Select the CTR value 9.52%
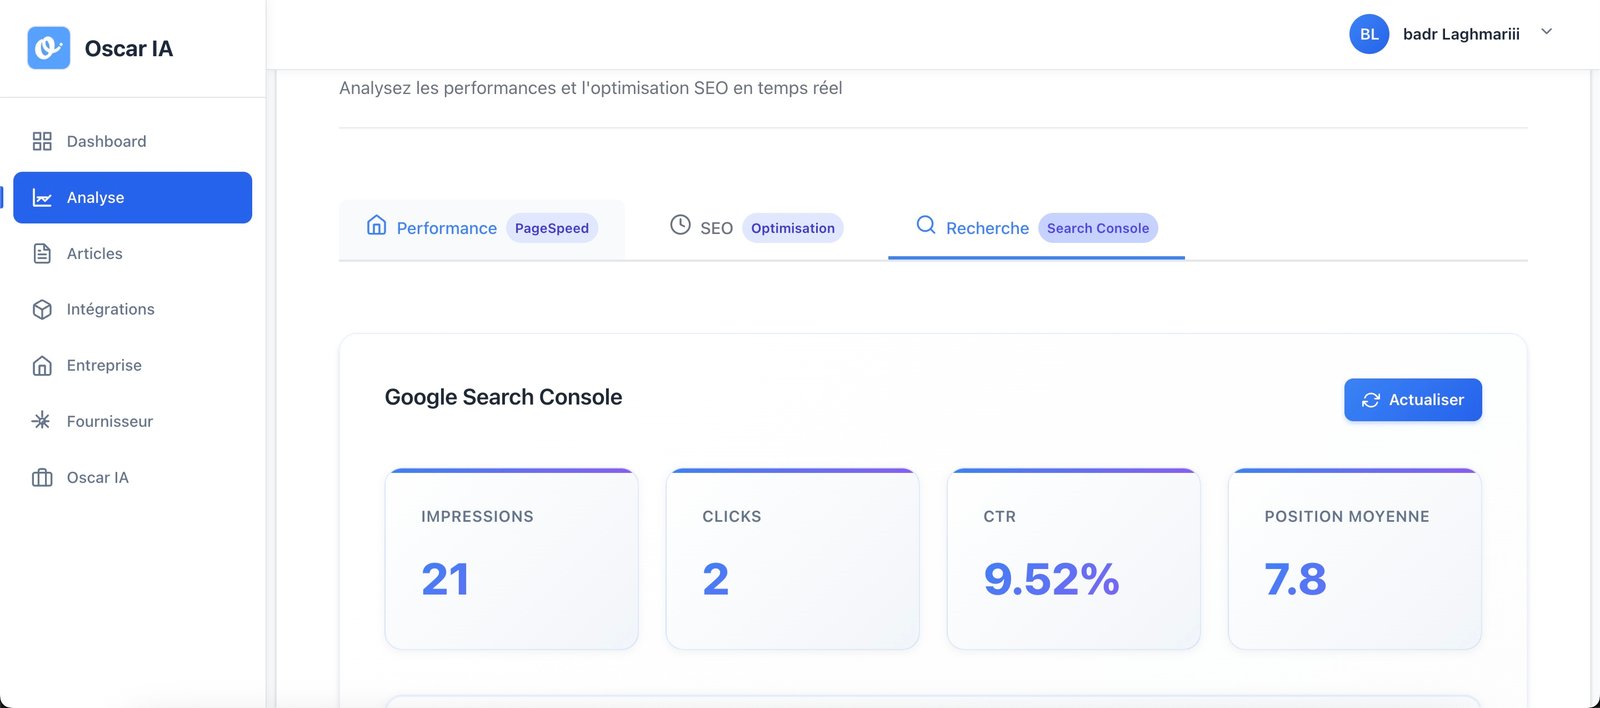 coord(1052,579)
